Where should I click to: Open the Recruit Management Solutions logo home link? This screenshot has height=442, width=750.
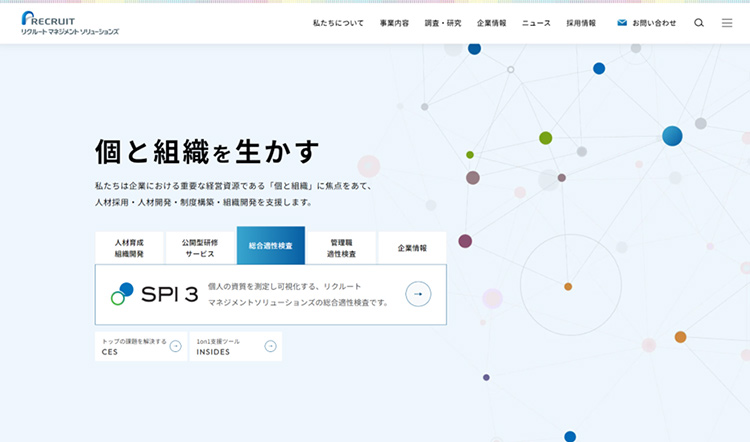70,23
